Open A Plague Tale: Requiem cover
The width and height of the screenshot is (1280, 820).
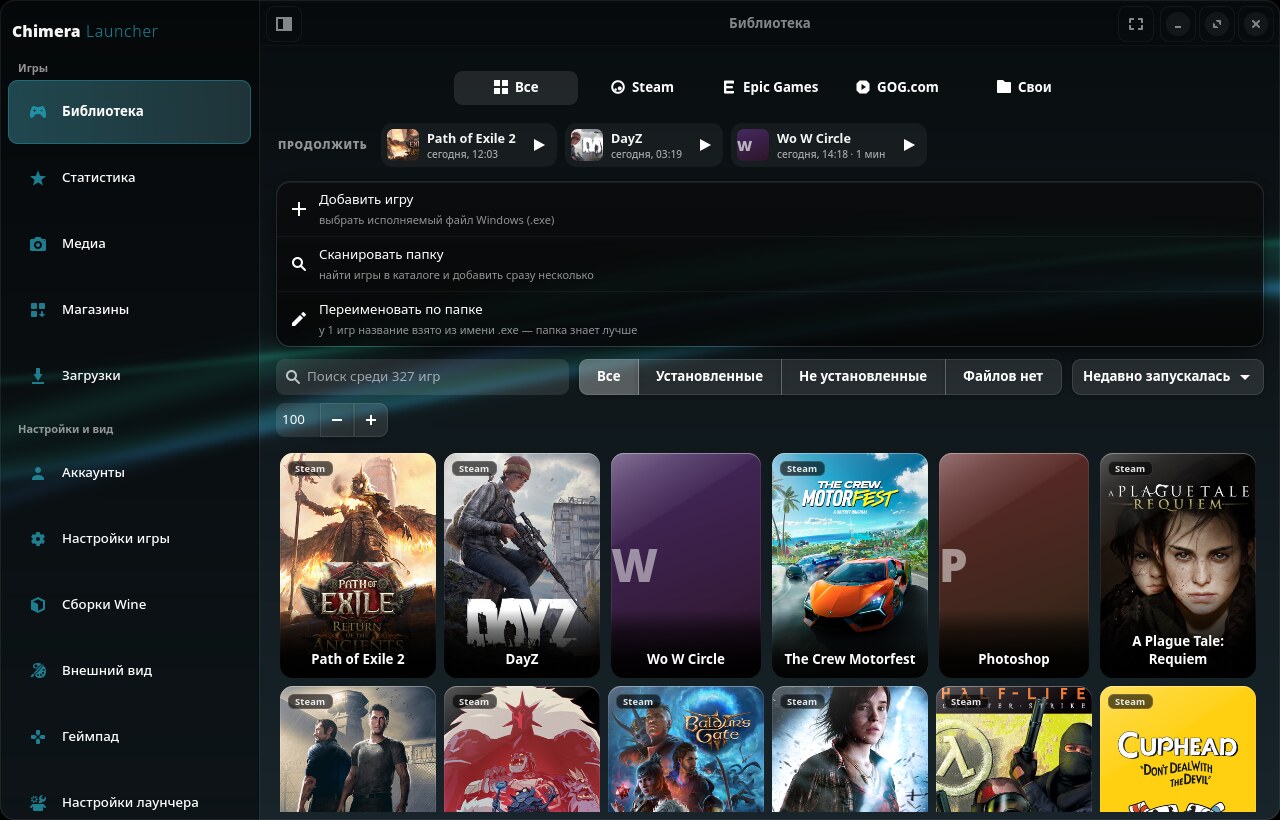(x=1178, y=565)
